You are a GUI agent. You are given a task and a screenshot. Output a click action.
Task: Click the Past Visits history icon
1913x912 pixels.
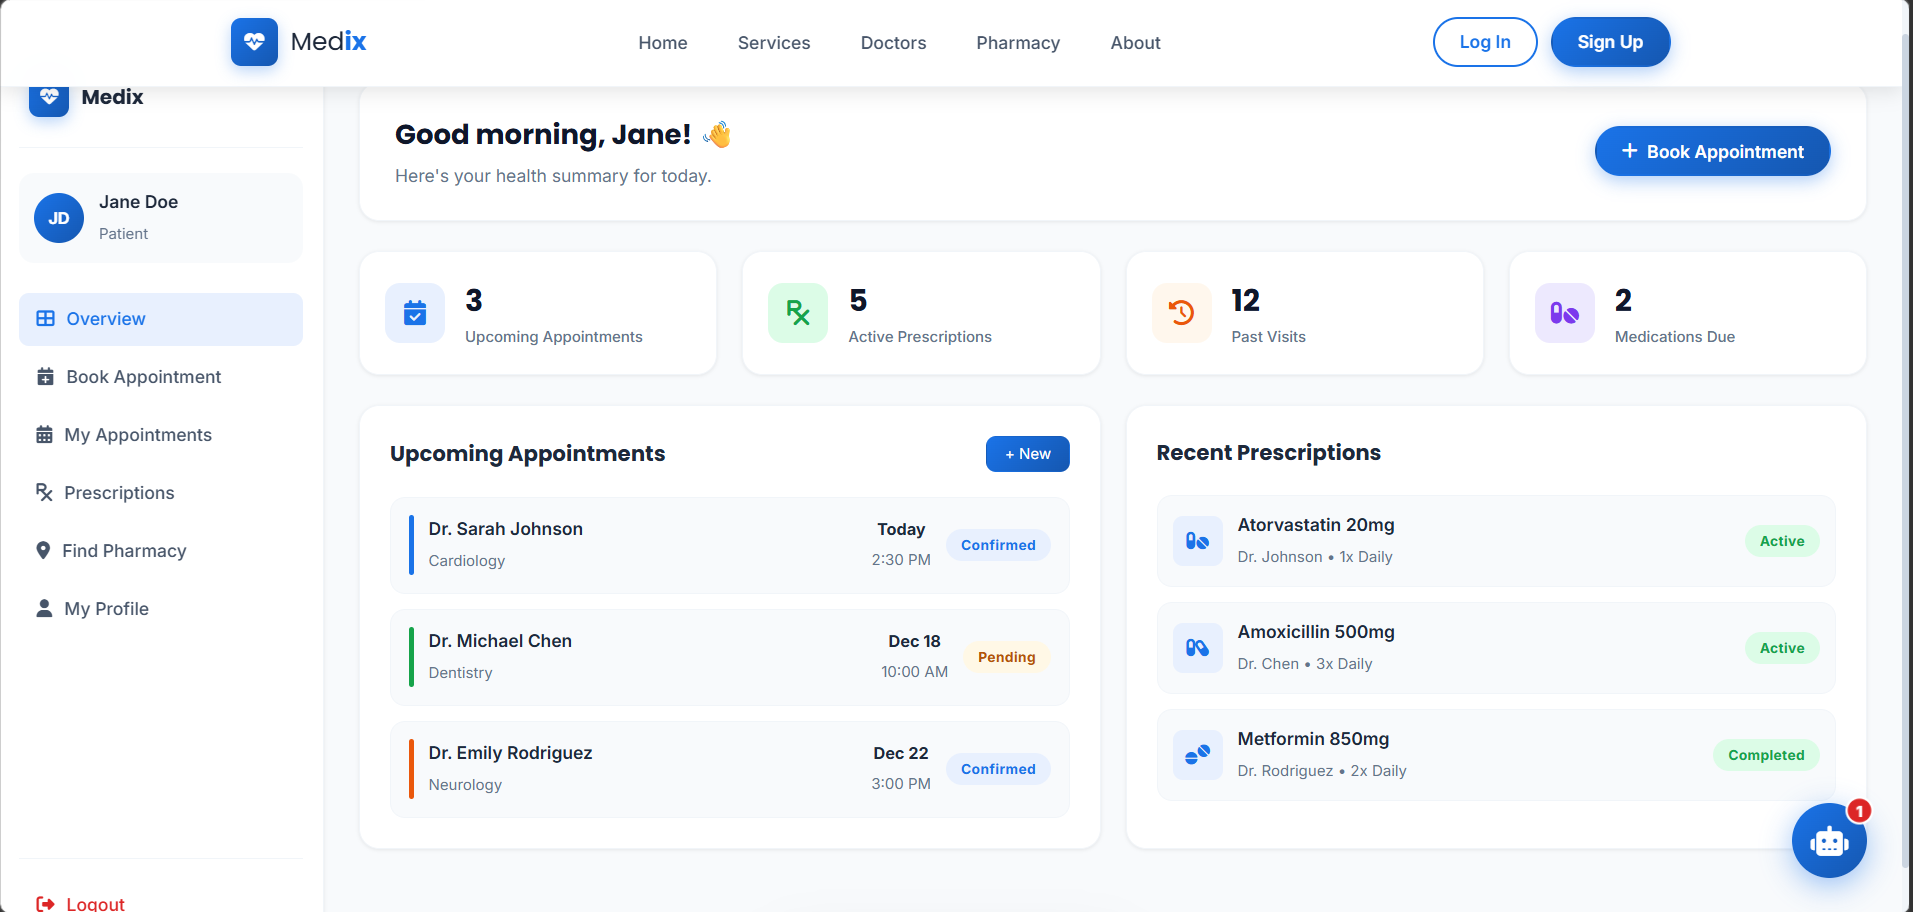click(1181, 313)
